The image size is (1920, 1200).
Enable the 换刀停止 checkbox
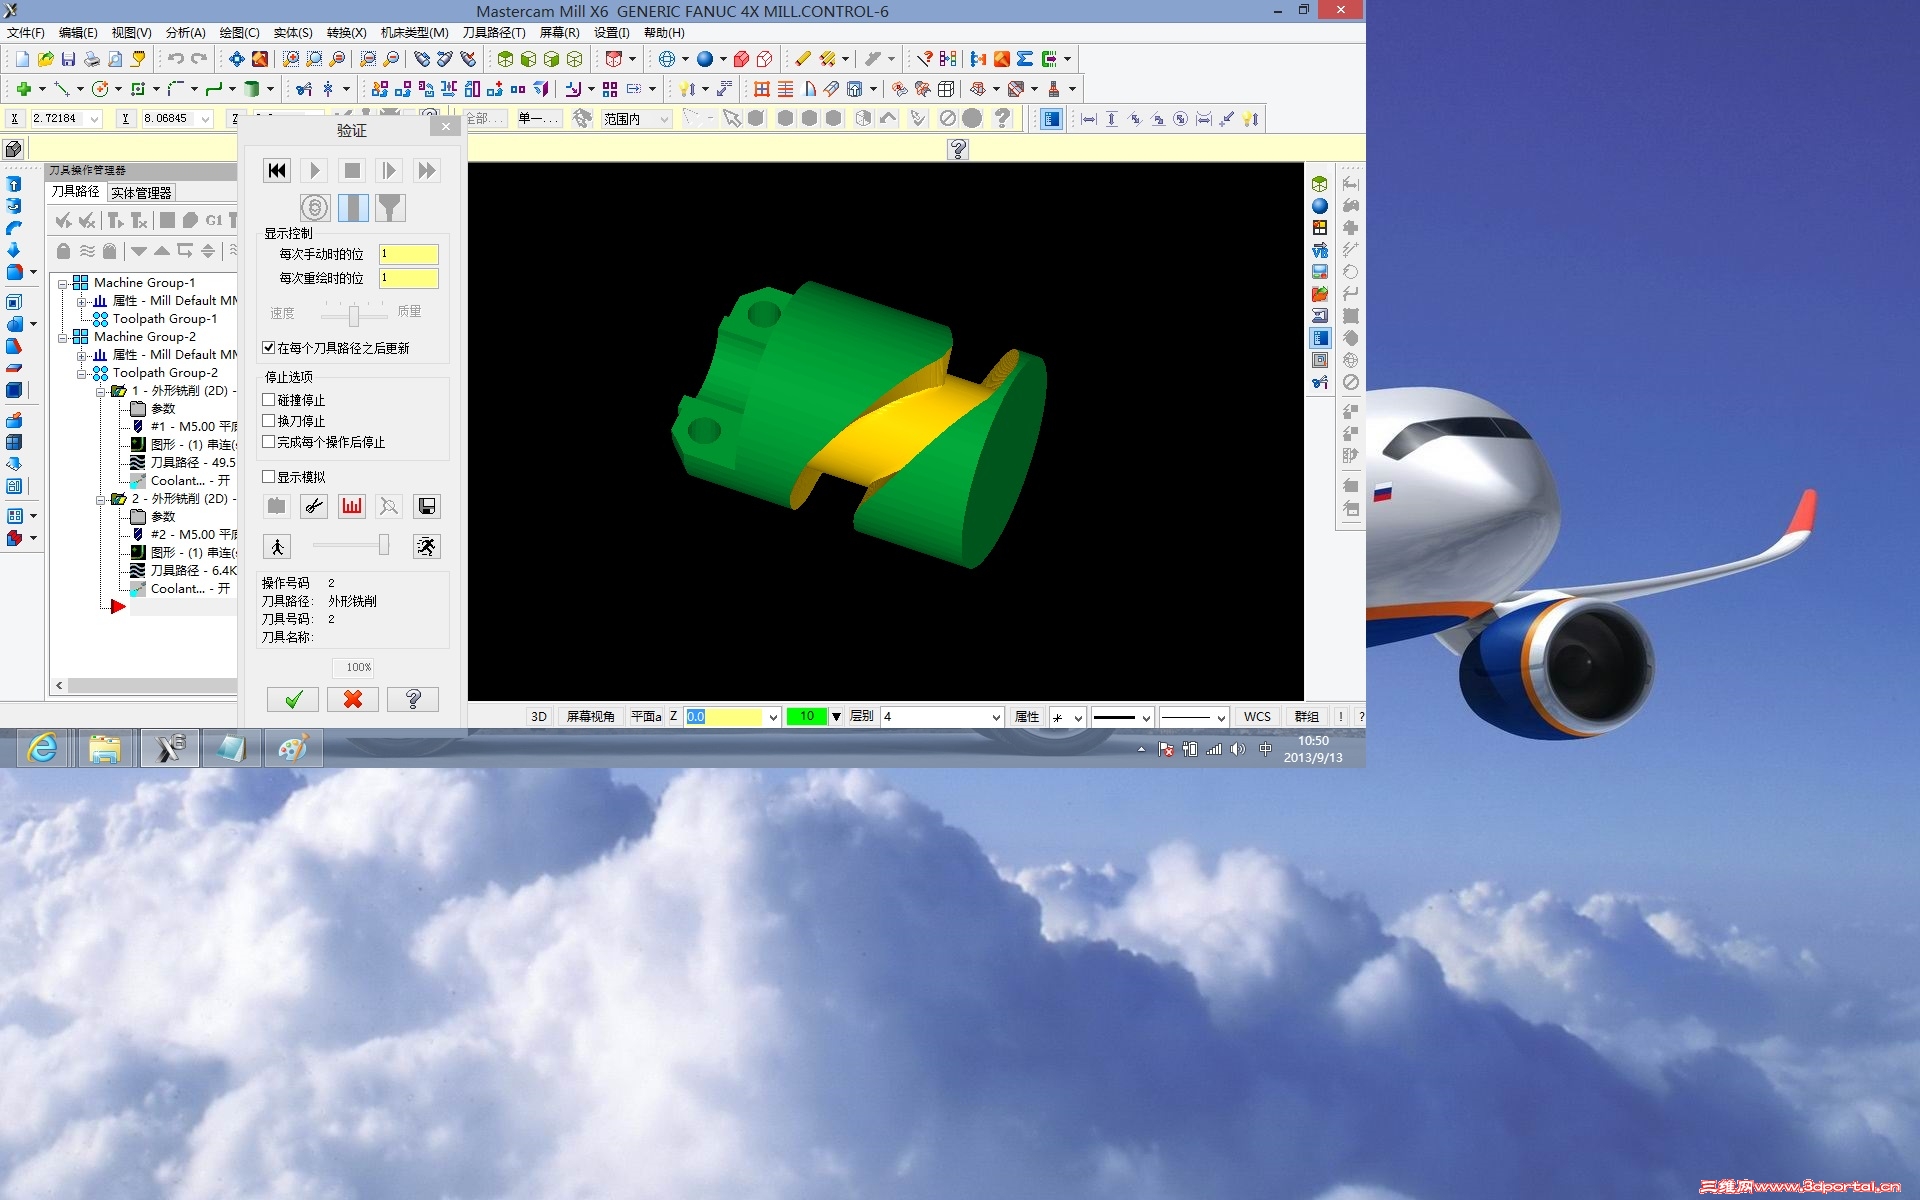point(268,421)
